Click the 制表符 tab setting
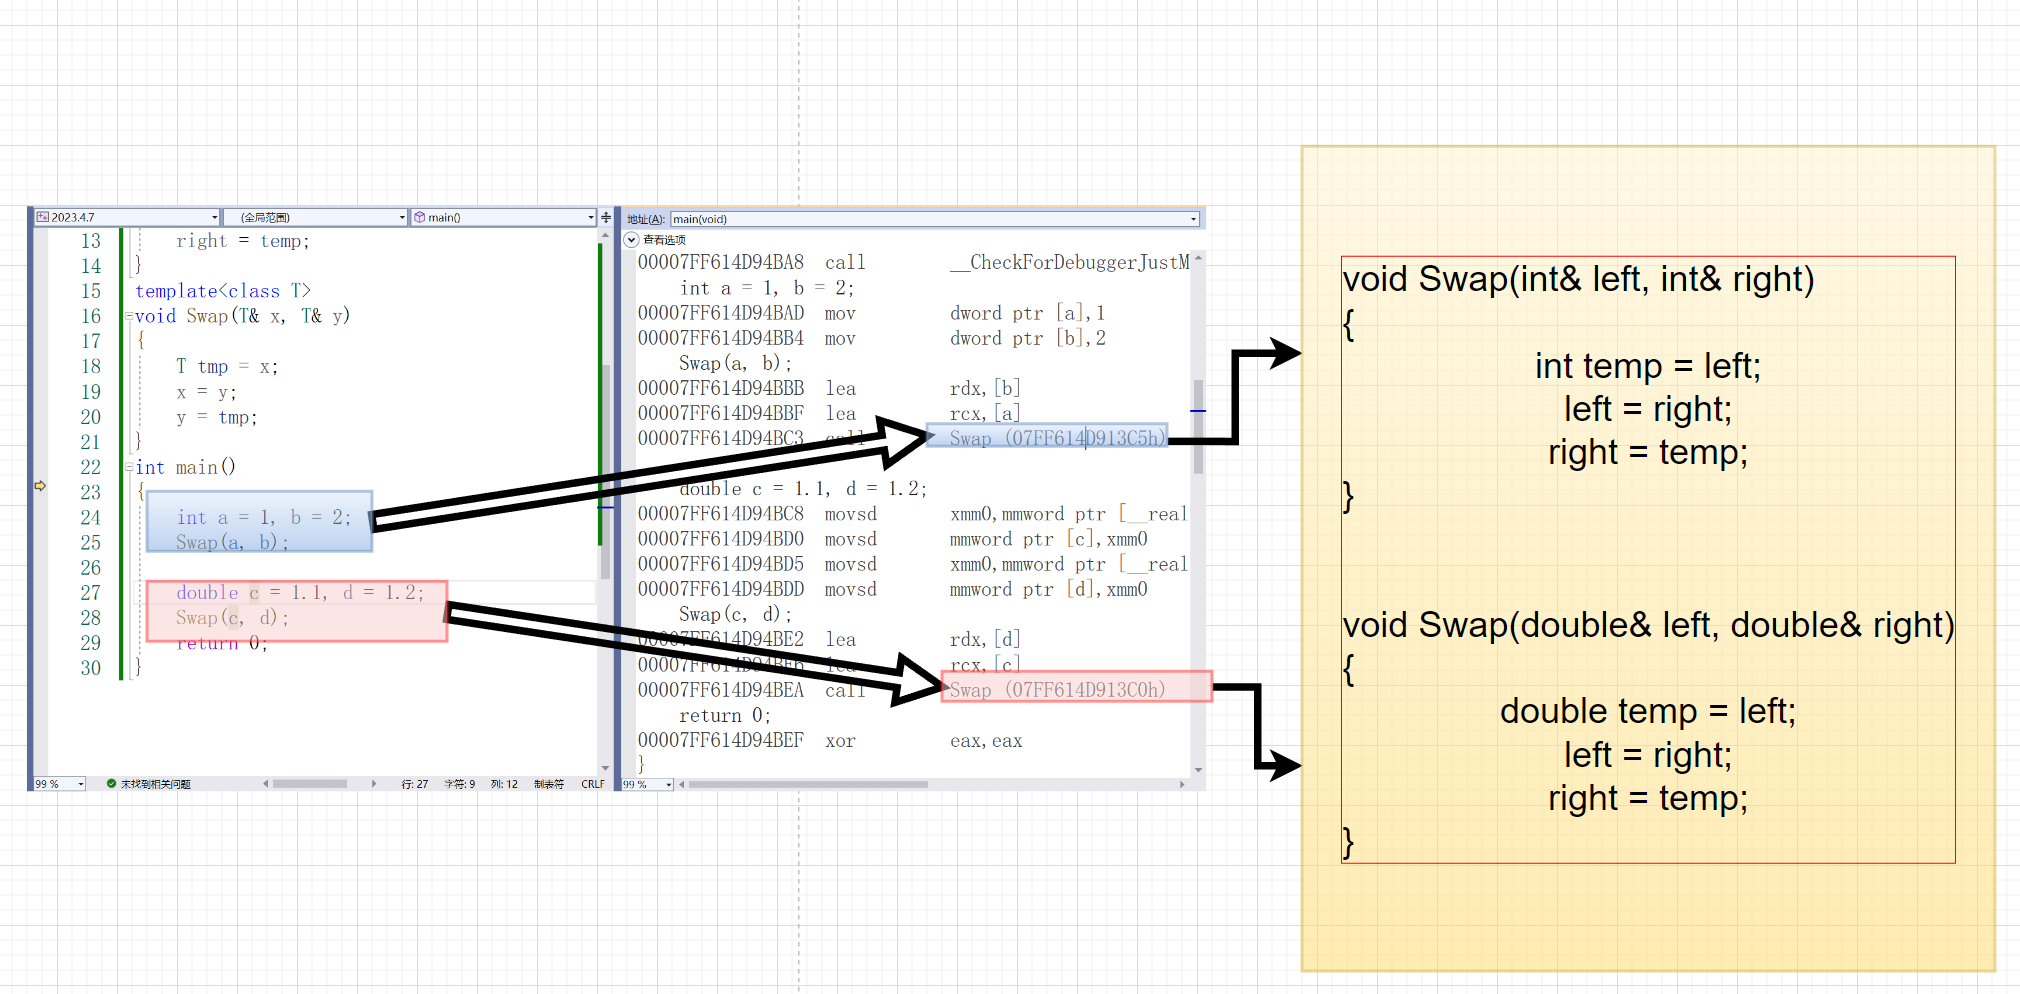The height and width of the screenshot is (994, 2020). pos(549,784)
